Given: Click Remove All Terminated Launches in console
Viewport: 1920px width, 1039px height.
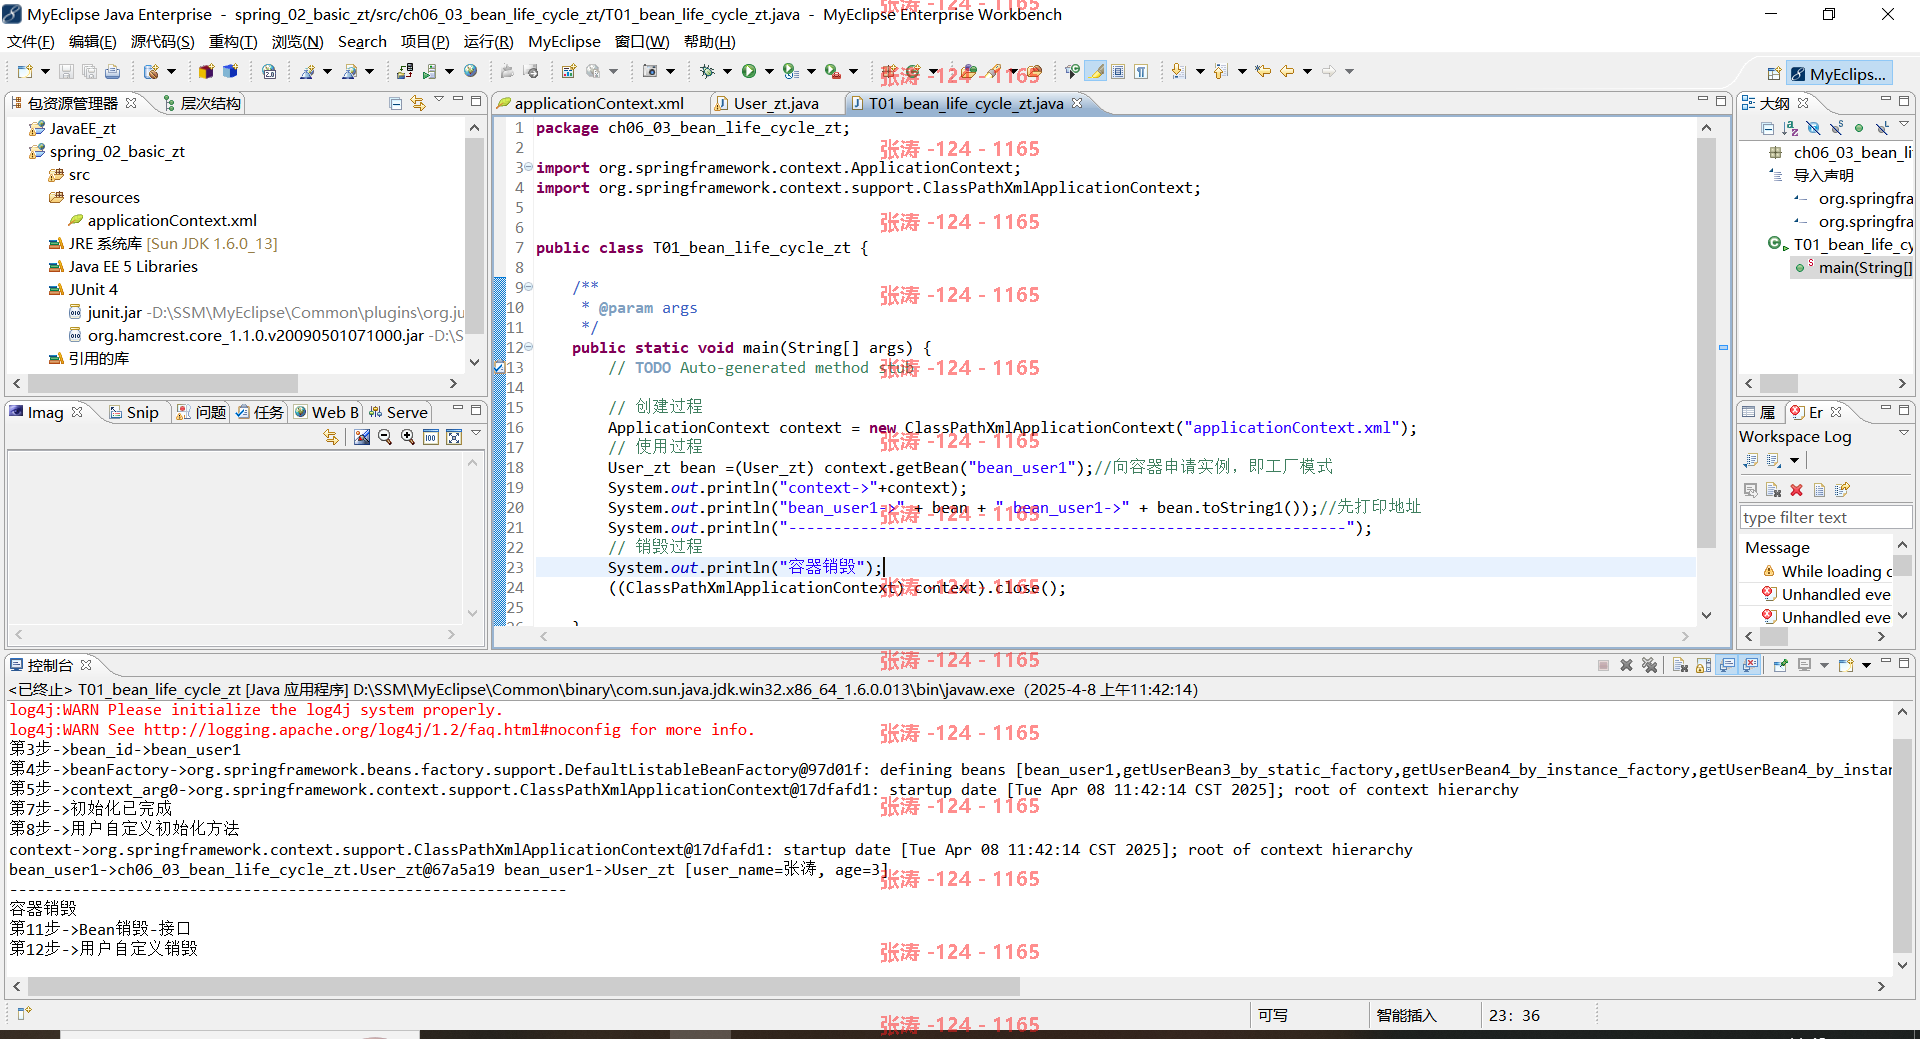Looking at the screenshot, I should (x=1650, y=665).
